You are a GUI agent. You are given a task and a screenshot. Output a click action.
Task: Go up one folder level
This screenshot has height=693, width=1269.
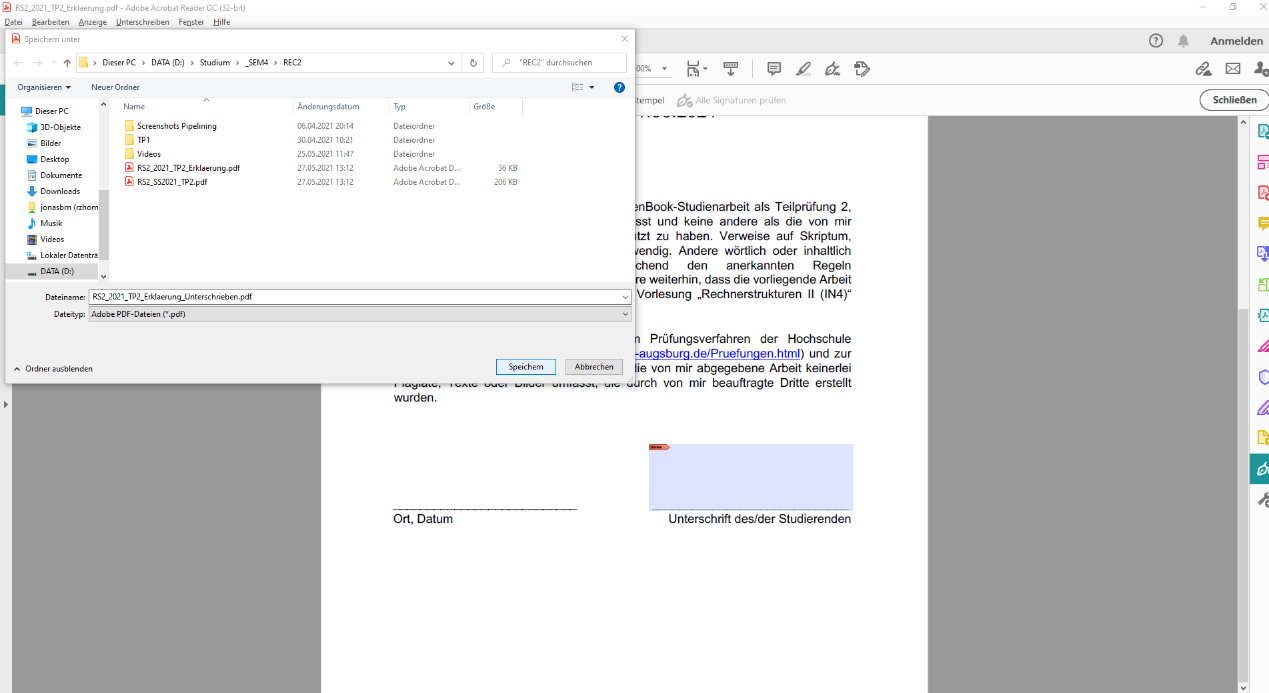(67, 63)
